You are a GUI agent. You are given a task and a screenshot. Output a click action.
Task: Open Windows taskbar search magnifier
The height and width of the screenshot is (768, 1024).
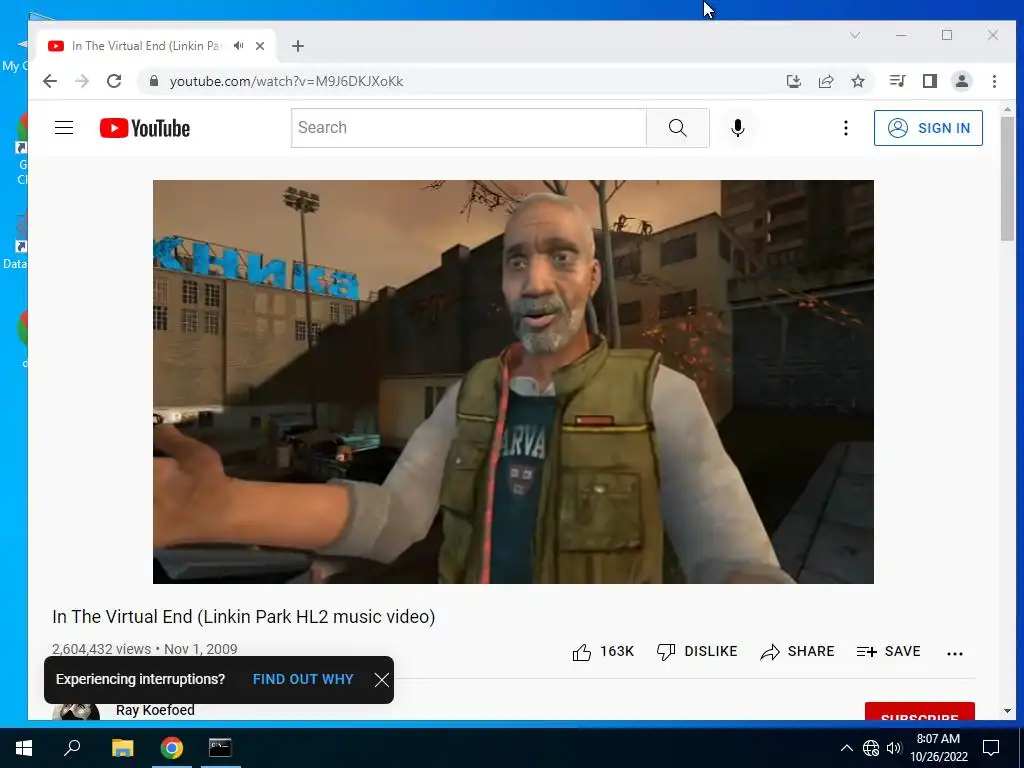pos(72,748)
